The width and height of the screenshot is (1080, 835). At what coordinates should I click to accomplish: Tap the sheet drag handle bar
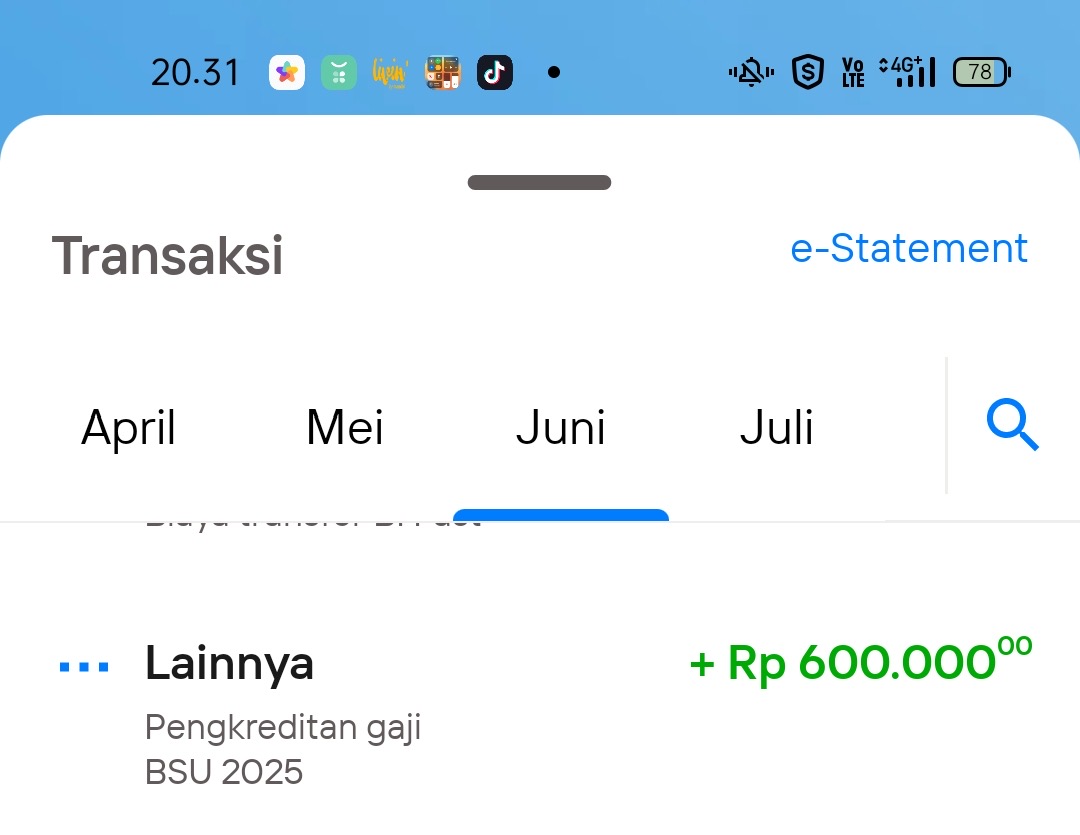pyautogui.click(x=539, y=182)
